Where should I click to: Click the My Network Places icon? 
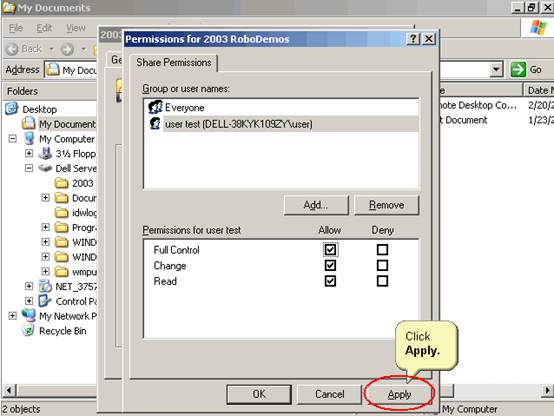pos(29,315)
